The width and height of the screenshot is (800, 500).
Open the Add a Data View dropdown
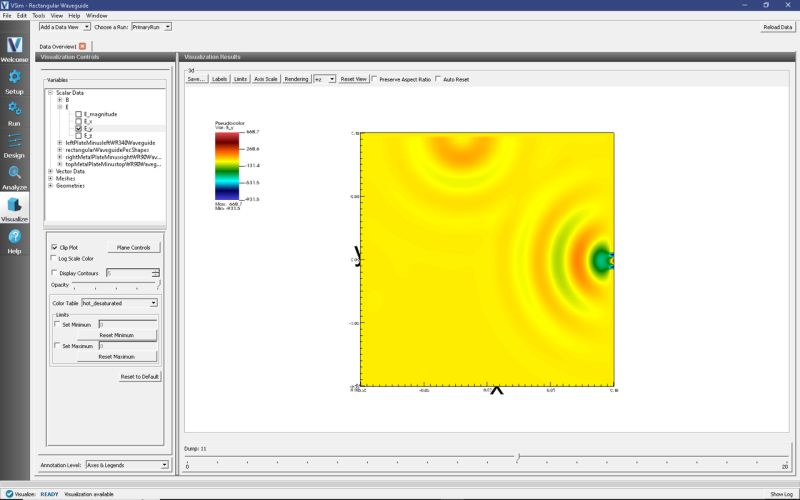click(65, 27)
